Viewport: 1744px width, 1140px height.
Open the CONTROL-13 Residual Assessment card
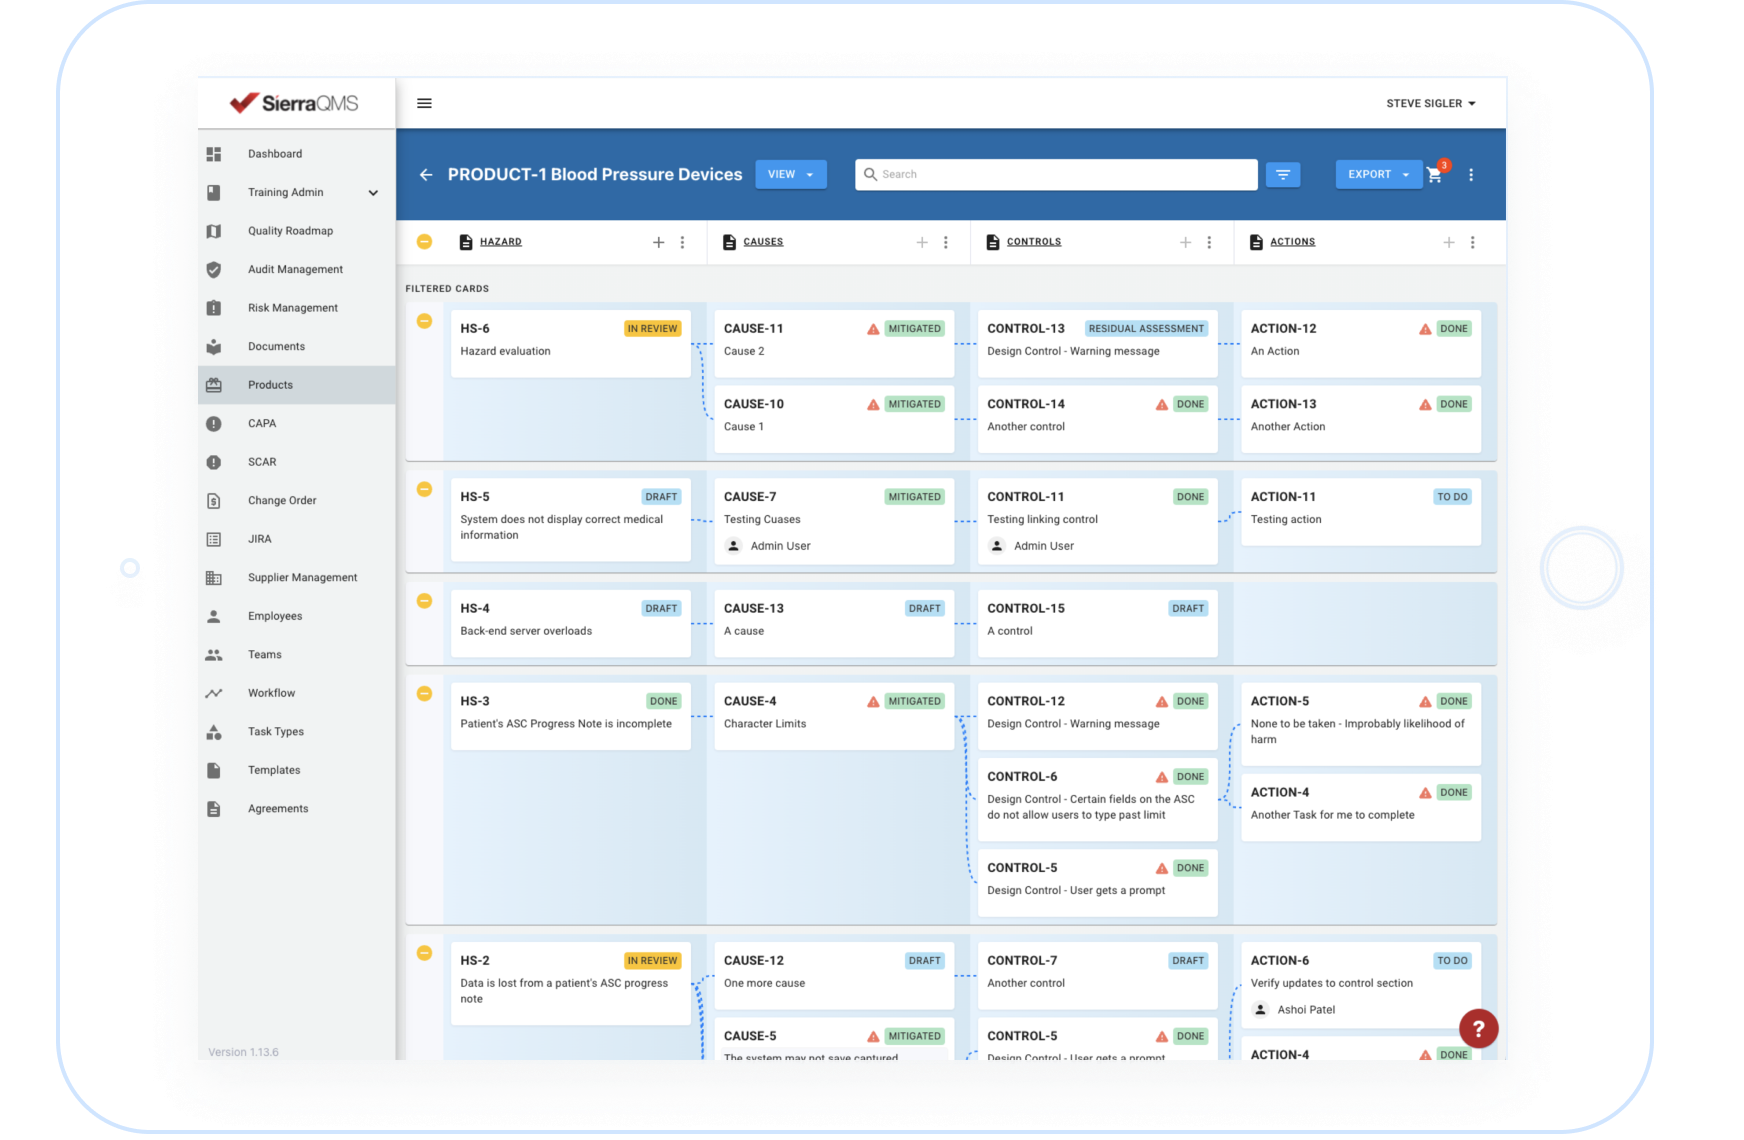[x=1097, y=343]
